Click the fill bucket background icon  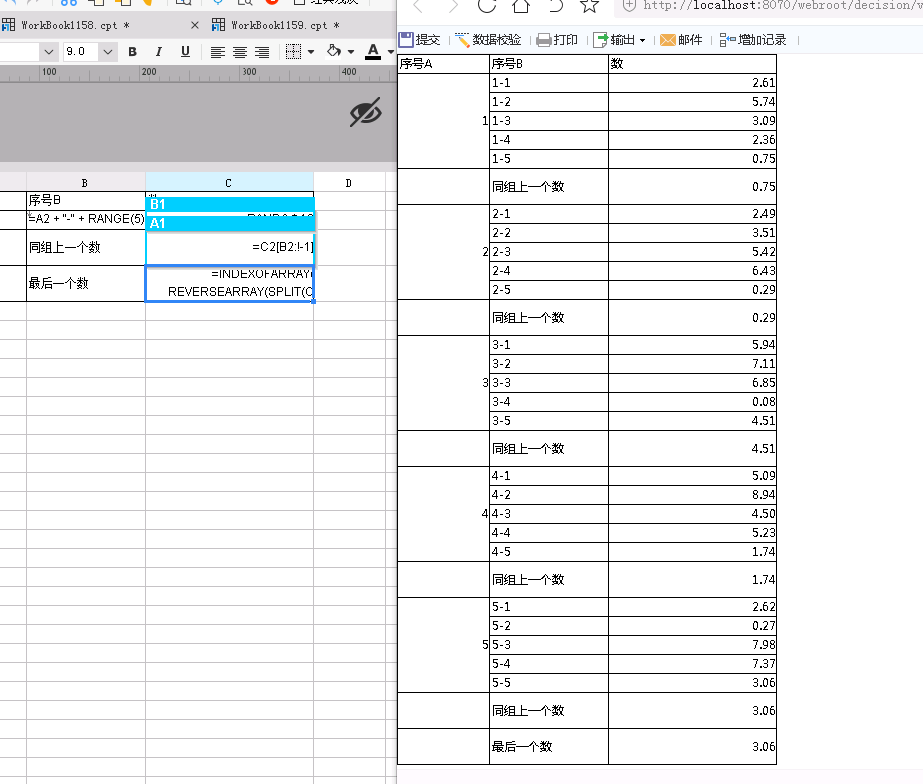[334, 51]
